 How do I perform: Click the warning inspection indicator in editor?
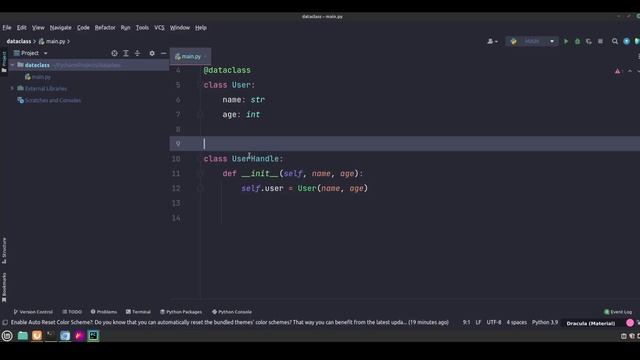point(618,71)
